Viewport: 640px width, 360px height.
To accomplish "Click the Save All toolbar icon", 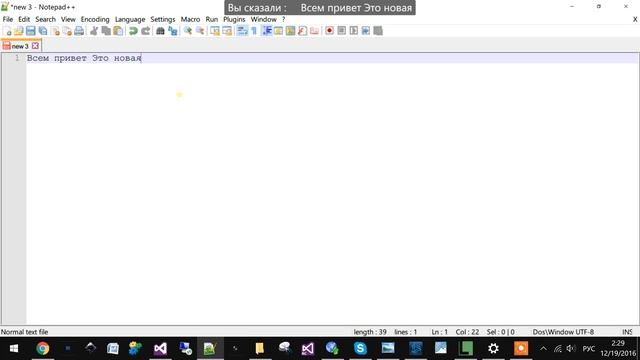I will coord(43,31).
